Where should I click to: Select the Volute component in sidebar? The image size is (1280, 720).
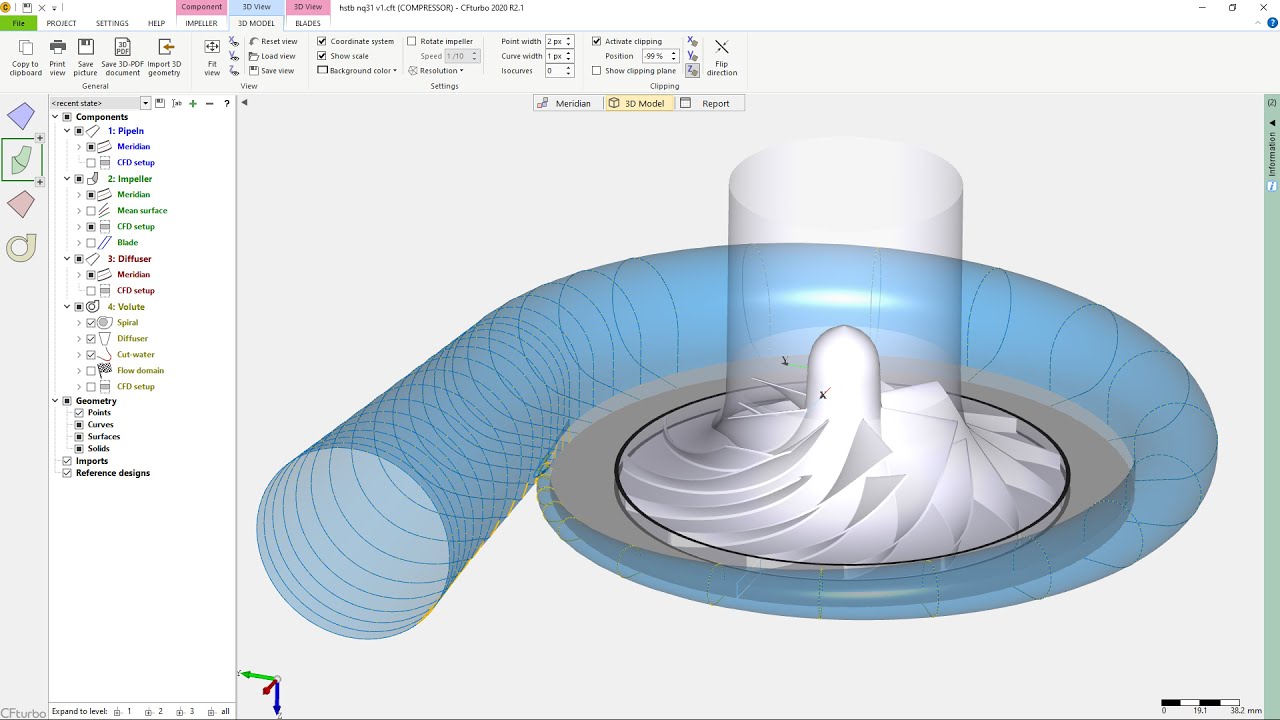tap(21, 248)
